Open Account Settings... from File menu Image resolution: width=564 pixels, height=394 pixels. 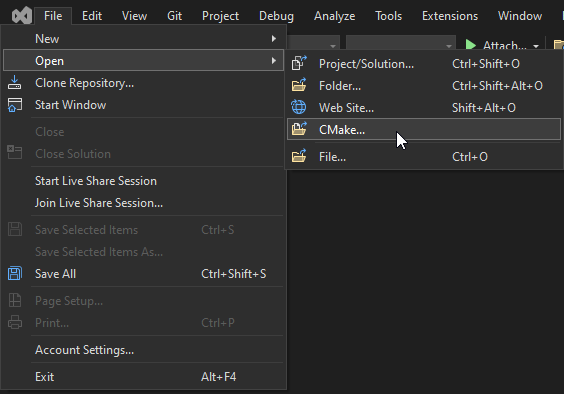[143, 349]
